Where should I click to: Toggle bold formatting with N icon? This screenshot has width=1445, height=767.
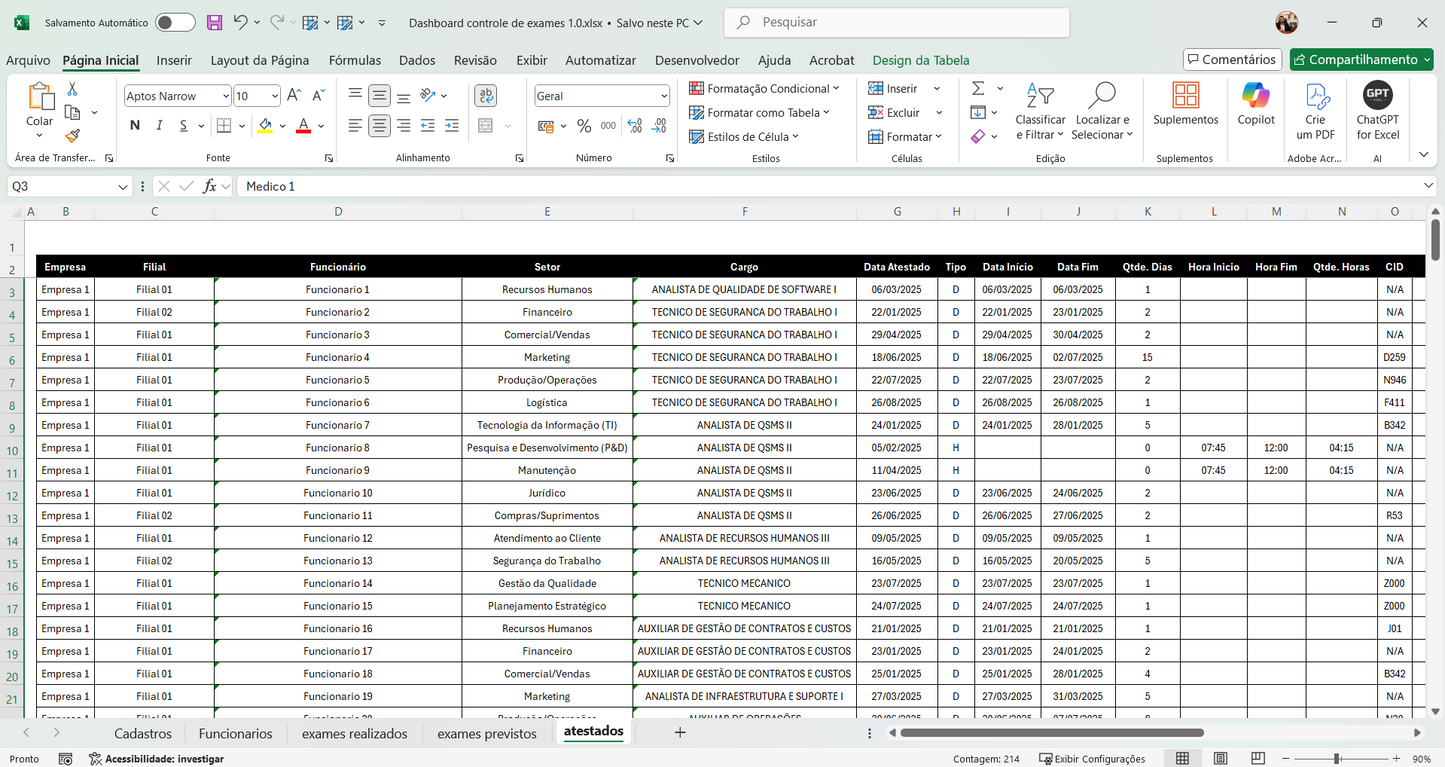pyautogui.click(x=134, y=126)
